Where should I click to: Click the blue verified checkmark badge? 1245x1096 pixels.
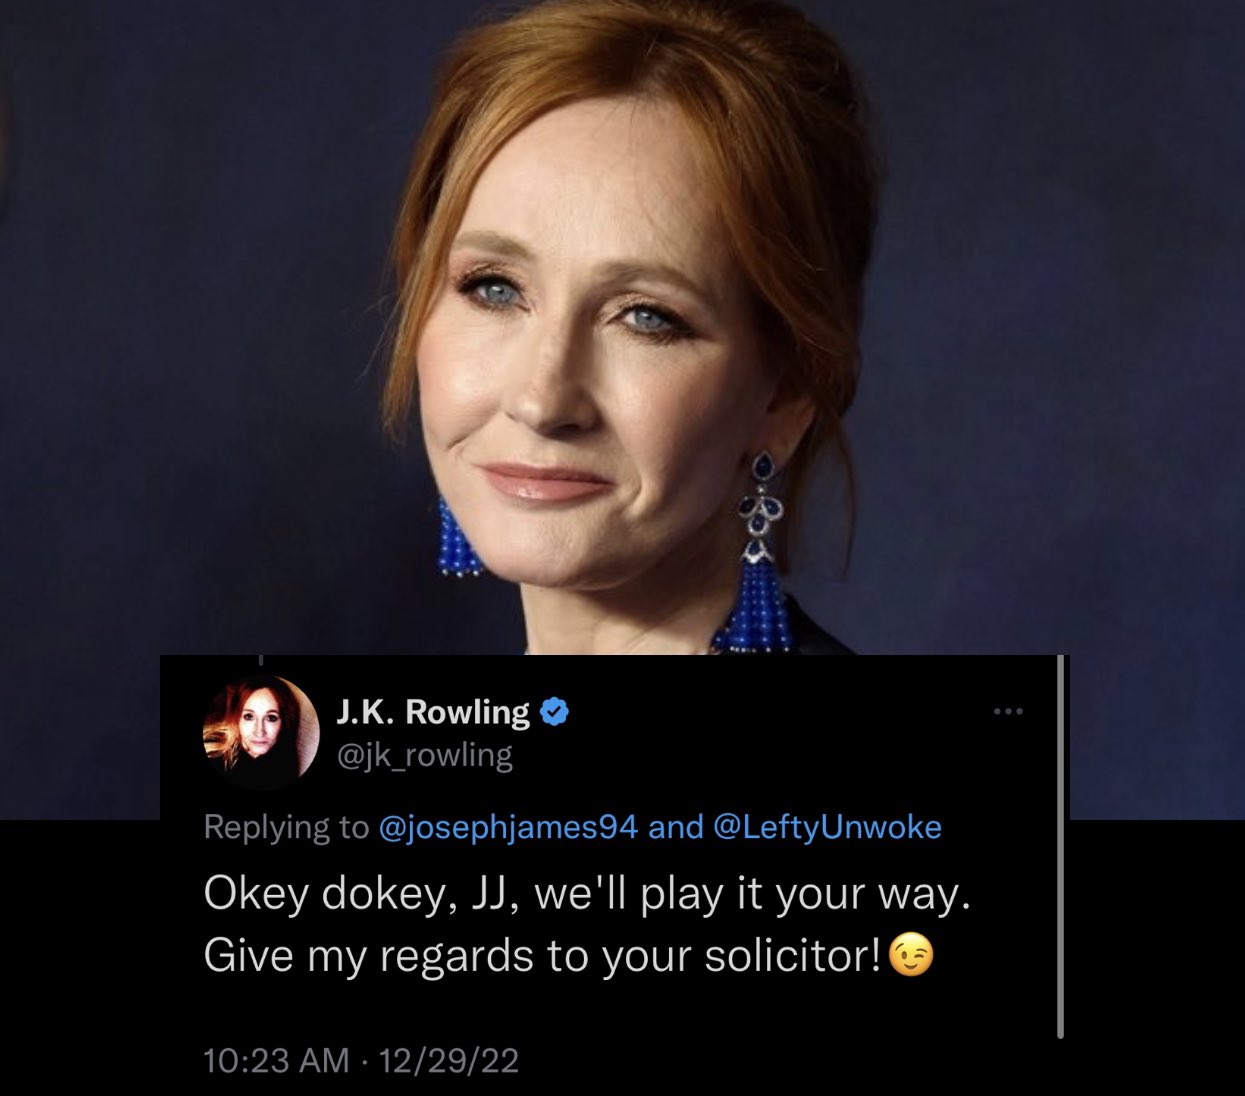[x=554, y=711]
